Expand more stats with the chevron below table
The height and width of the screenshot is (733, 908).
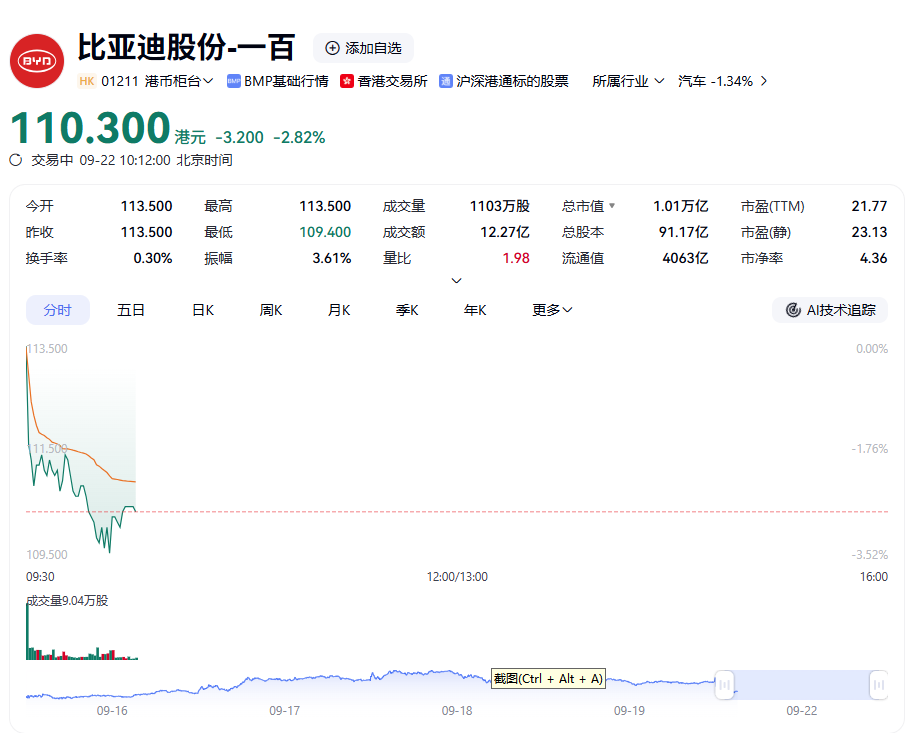click(456, 281)
